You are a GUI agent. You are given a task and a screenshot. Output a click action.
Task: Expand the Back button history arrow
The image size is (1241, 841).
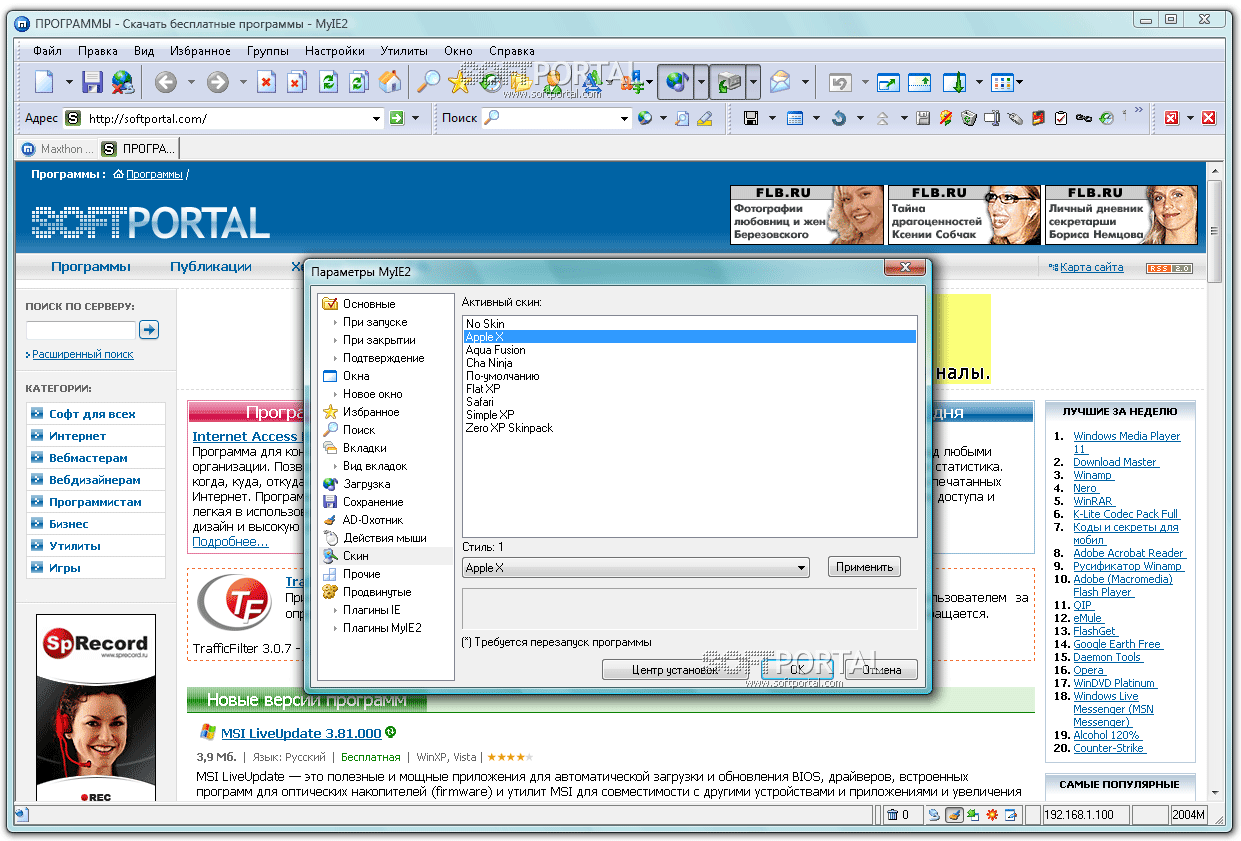tap(191, 83)
